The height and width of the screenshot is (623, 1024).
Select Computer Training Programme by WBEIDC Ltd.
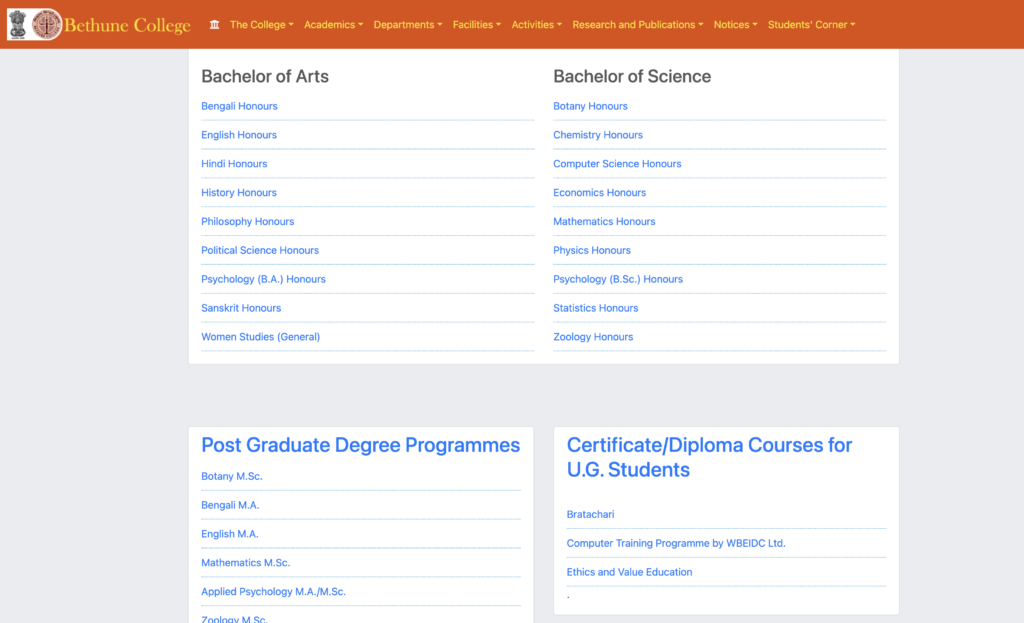677,543
